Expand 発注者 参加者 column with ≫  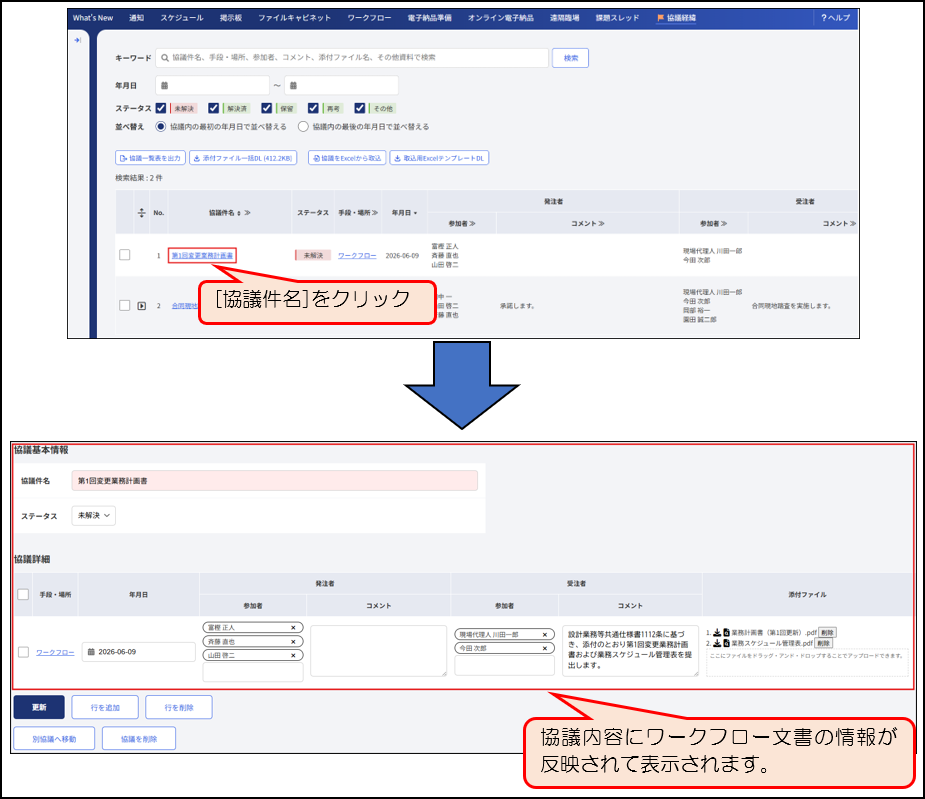coord(473,224)
